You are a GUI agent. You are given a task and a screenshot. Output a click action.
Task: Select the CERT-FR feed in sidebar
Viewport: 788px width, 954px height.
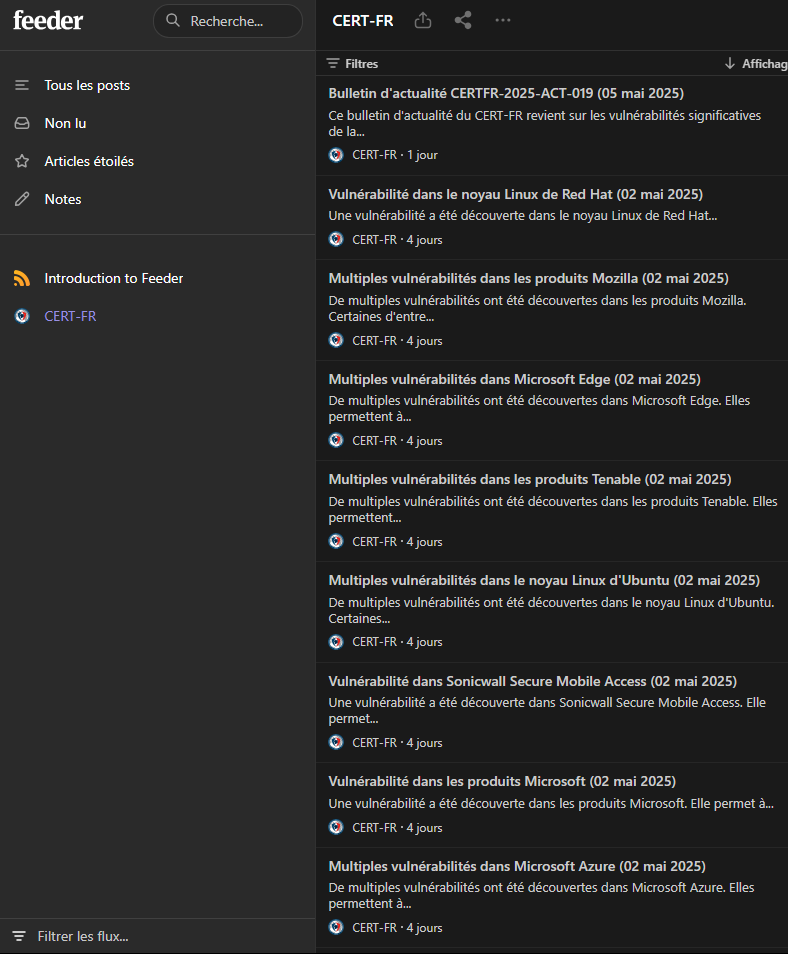click(x=70, y=316)
